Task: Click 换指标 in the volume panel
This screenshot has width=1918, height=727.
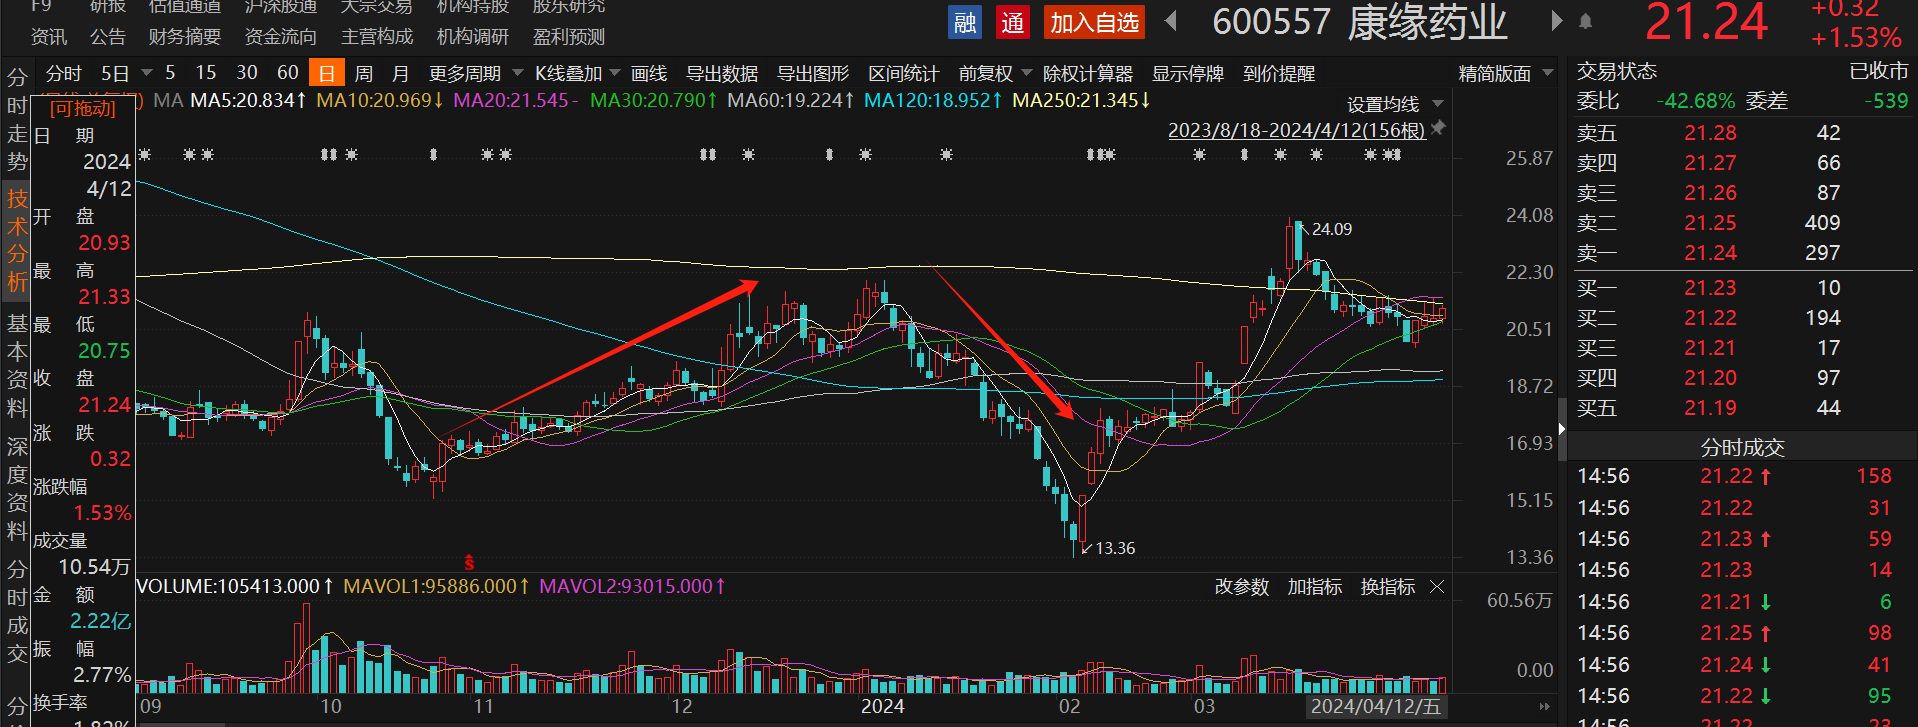Action: click(x=1388, y=587)
